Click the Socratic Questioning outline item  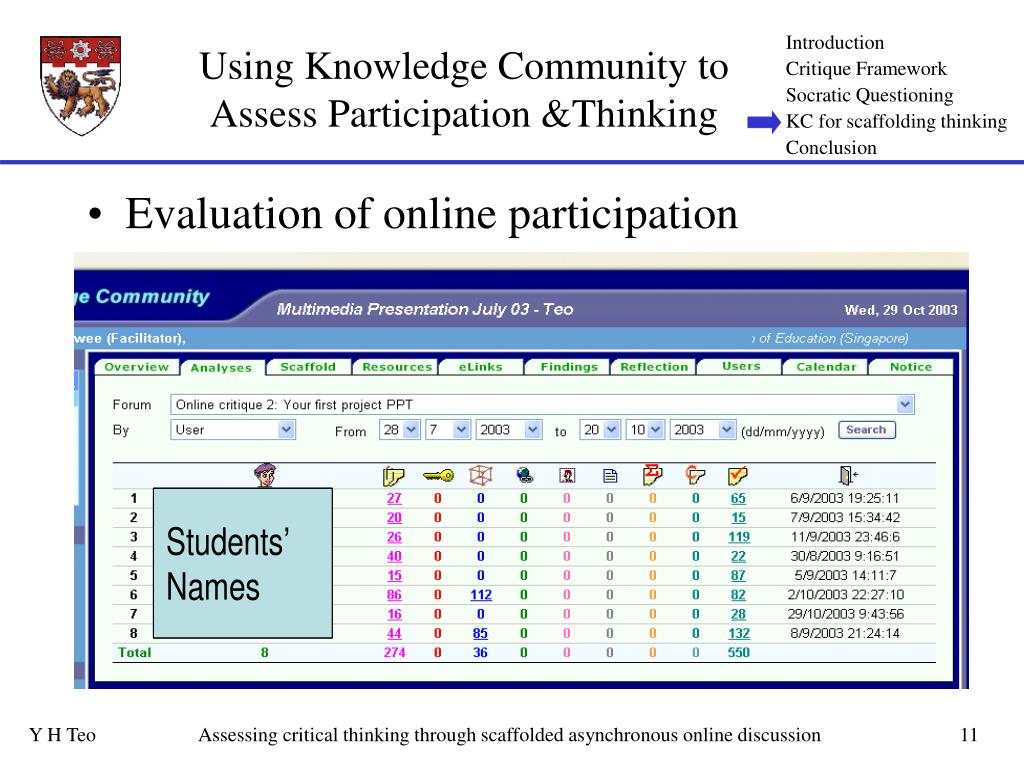[869, 95]
